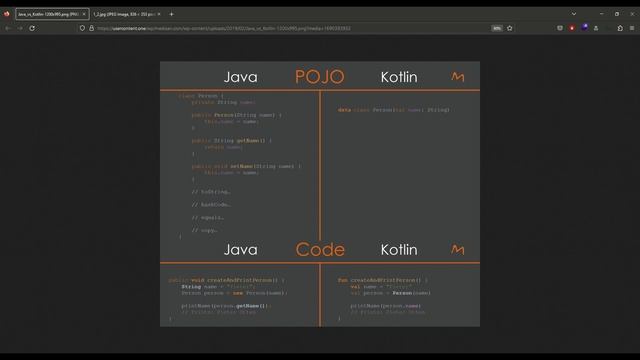Reset the zoom level badge

point(497,28)
